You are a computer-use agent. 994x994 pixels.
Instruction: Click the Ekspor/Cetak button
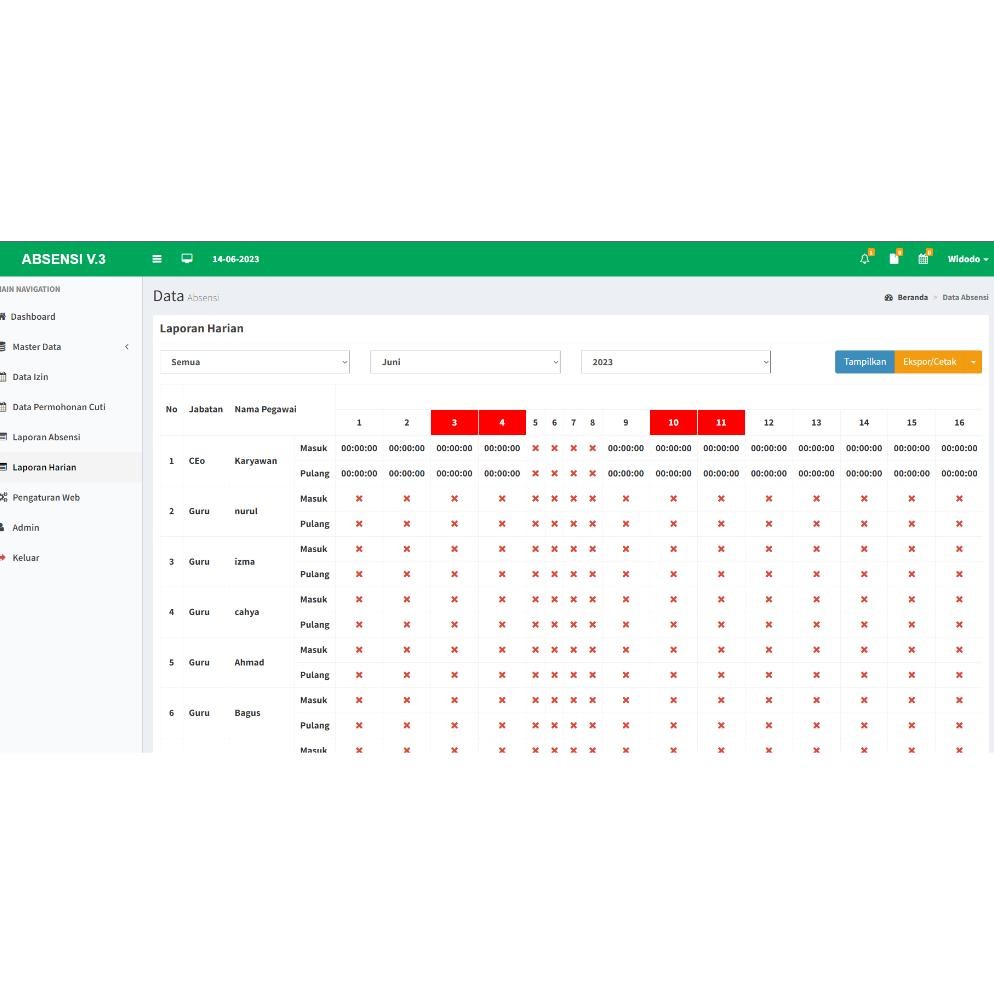tap(929, 362)
